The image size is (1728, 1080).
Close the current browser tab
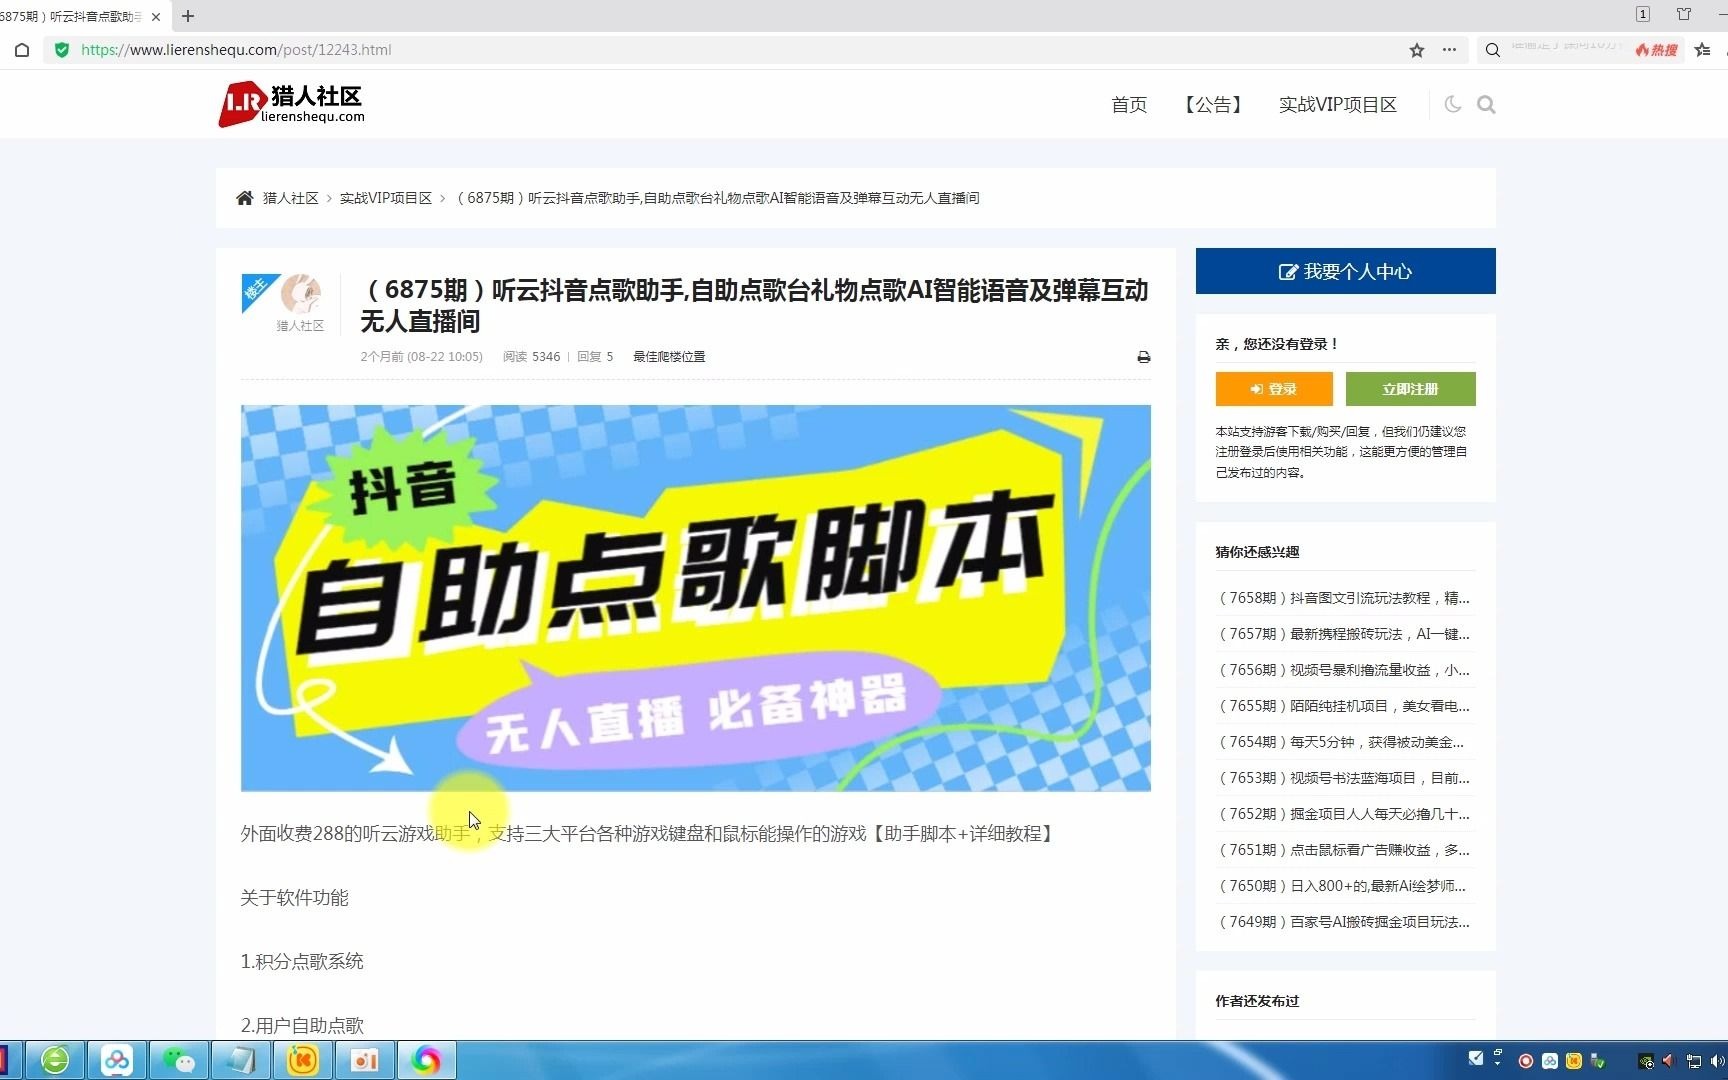tap(156, 16)
